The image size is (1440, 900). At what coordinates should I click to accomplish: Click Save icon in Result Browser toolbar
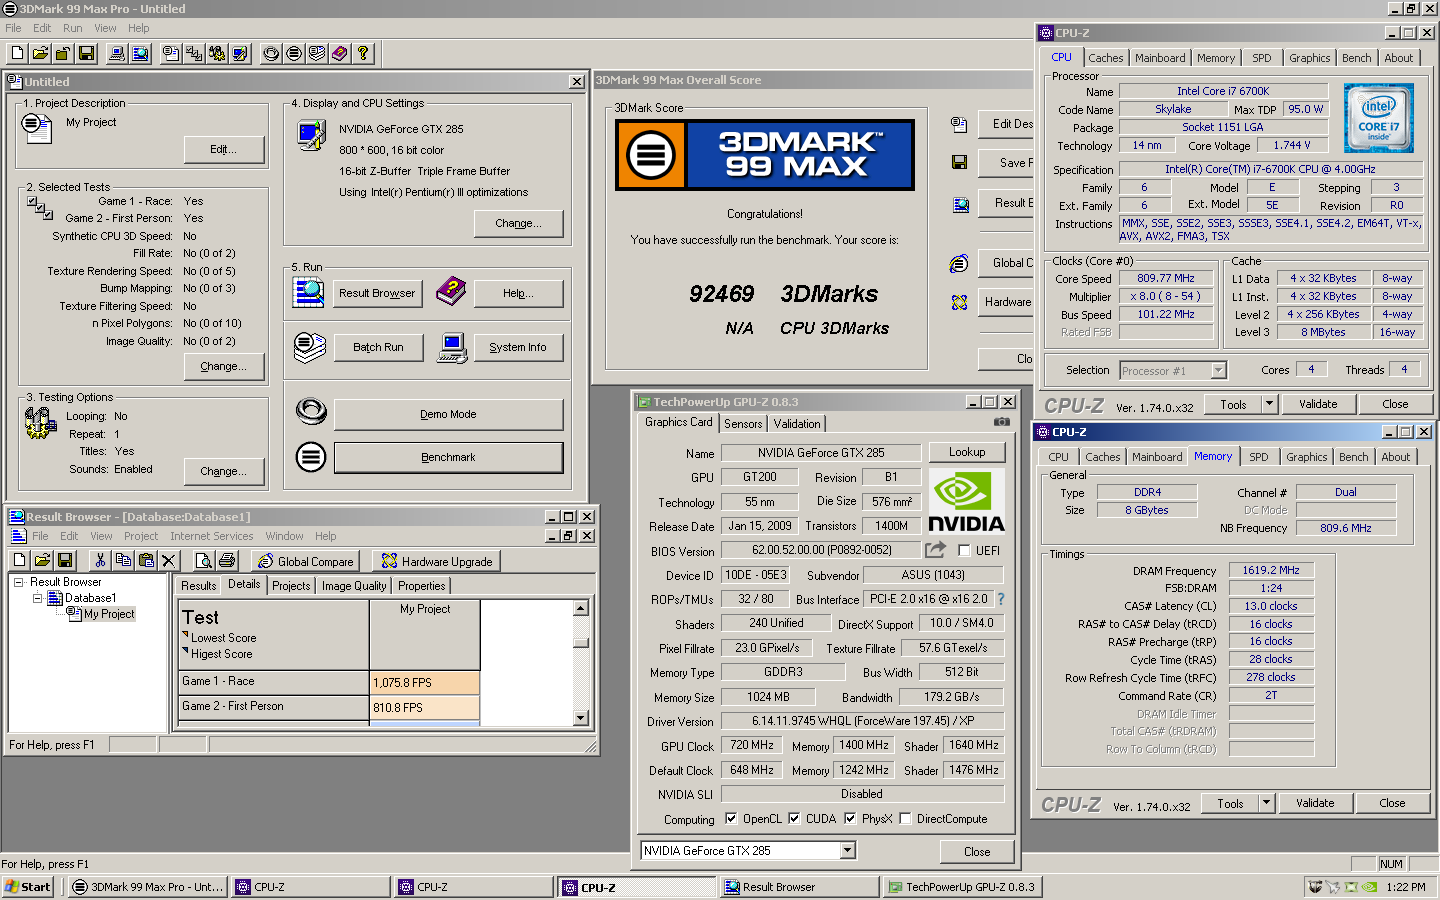click(x=65, y=560)
